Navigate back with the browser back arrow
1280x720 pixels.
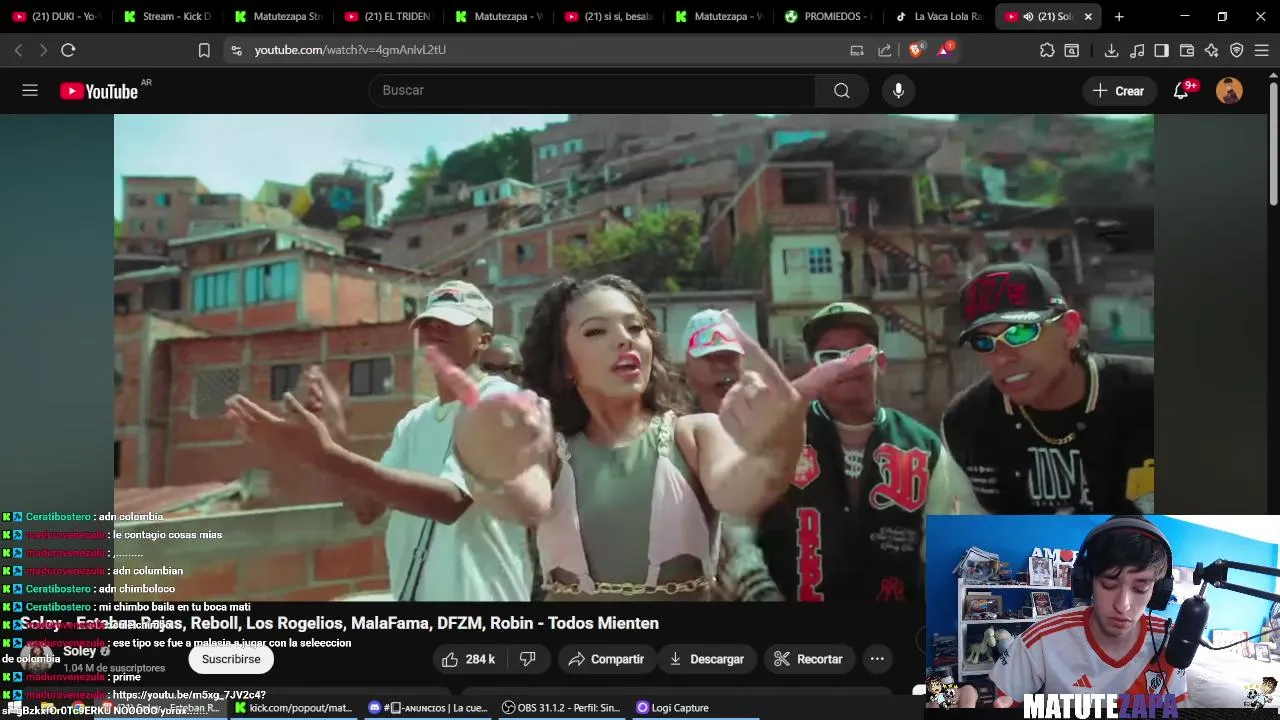18,50
